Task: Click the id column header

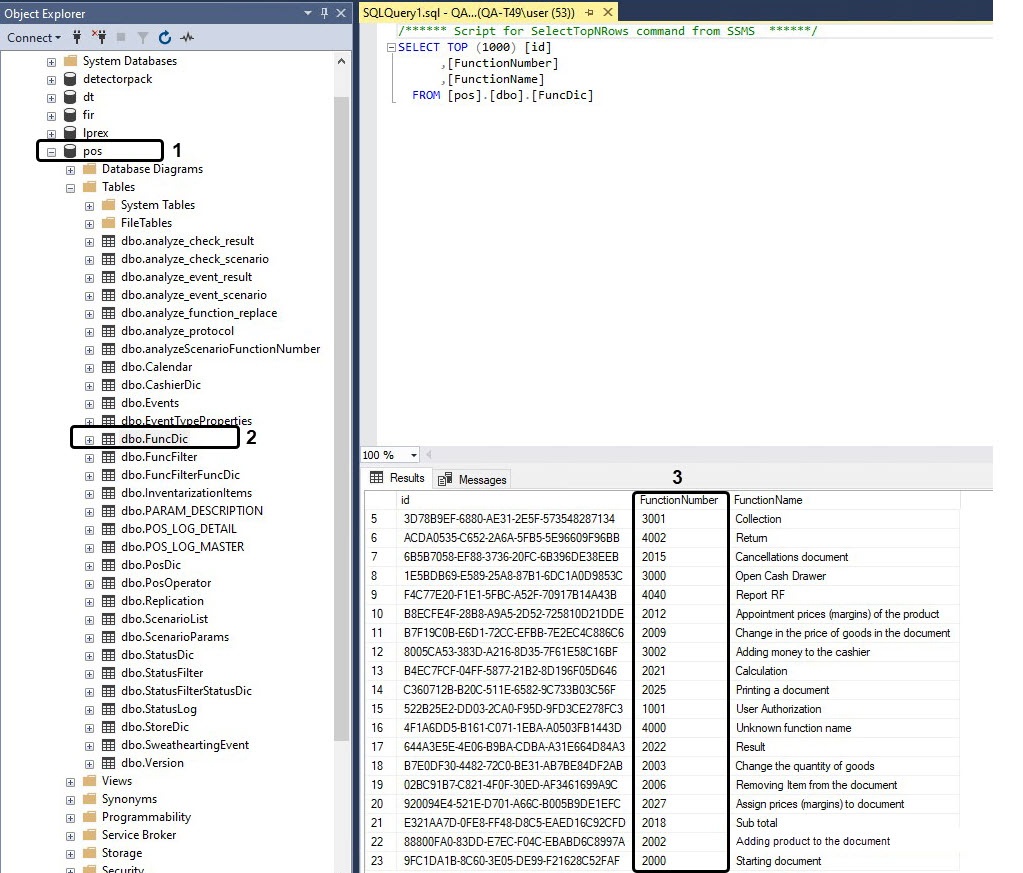Action: click(405, 500)
